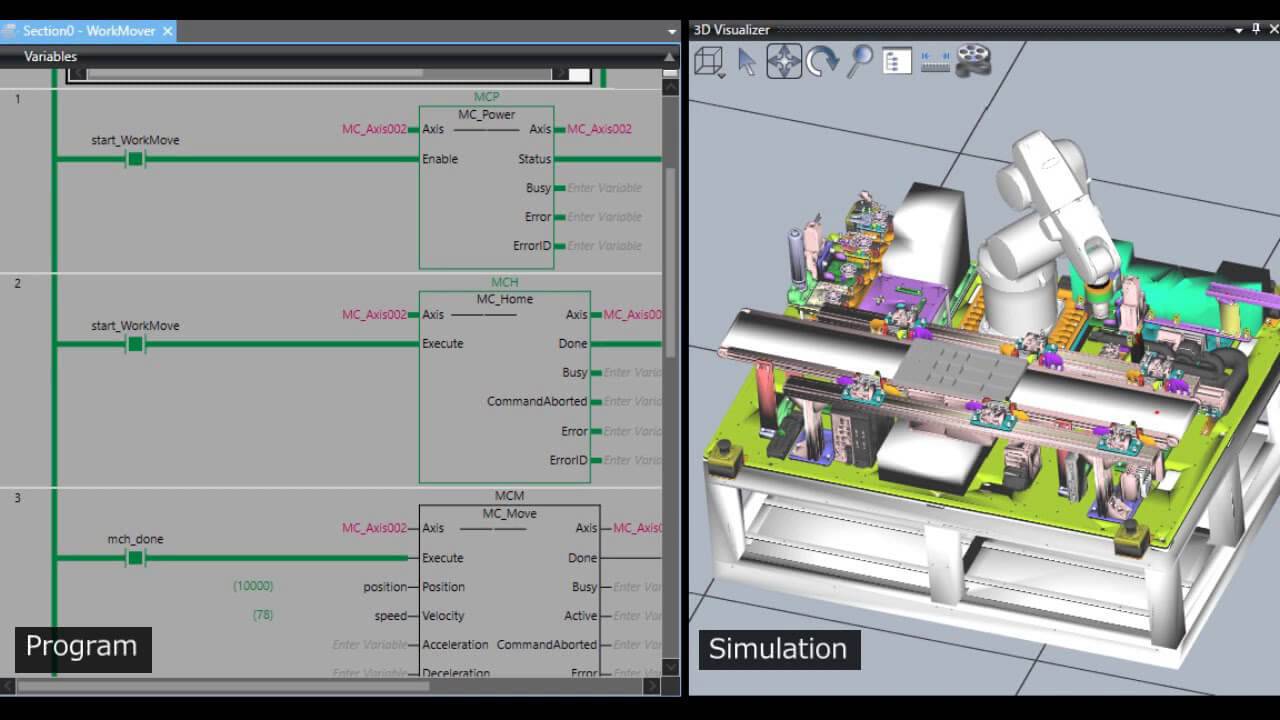
Task: Open the 3D object tree list icon
Action: point(897,62)
